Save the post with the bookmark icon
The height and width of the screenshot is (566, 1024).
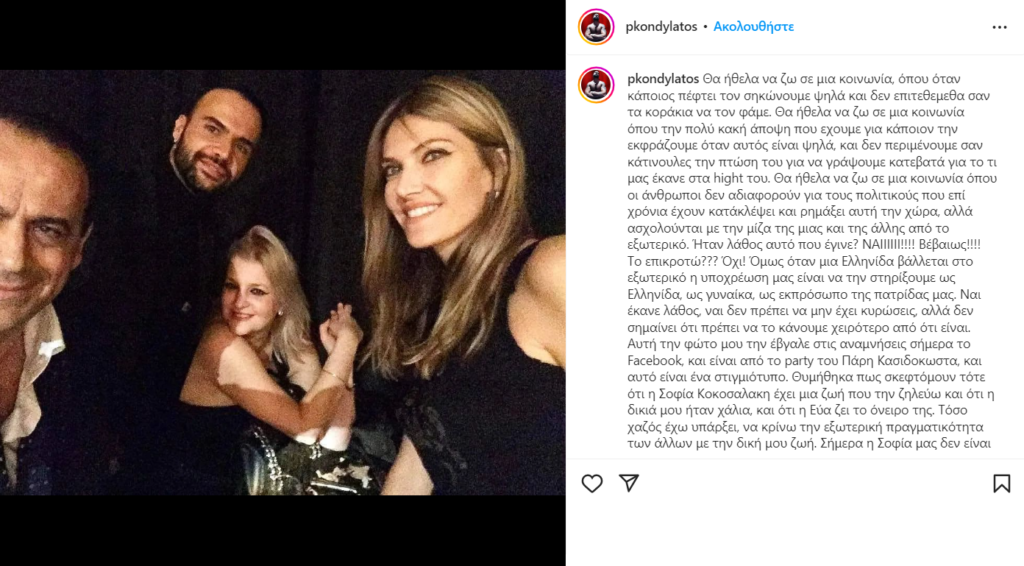[x=1001, y=483]
